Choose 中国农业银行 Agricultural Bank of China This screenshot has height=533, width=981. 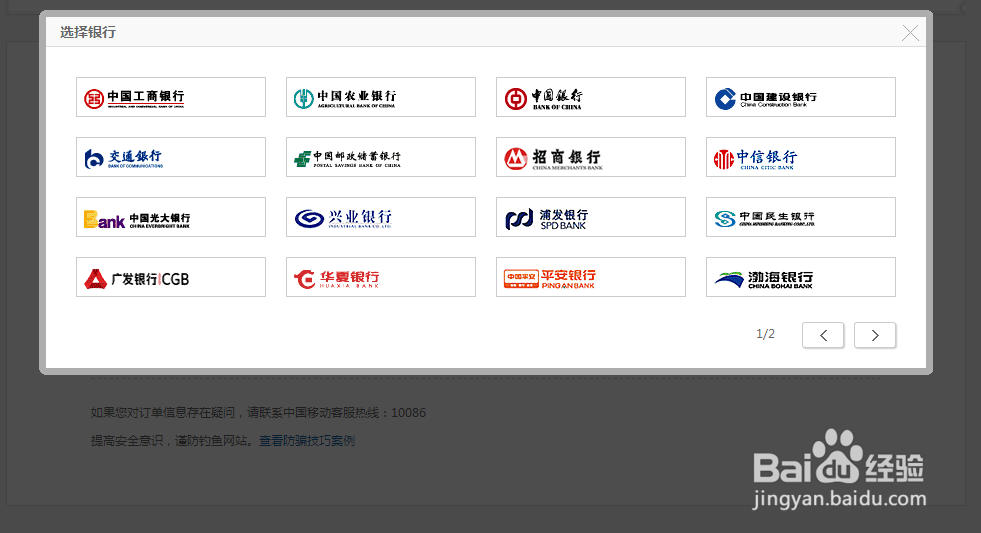[381, 97]
